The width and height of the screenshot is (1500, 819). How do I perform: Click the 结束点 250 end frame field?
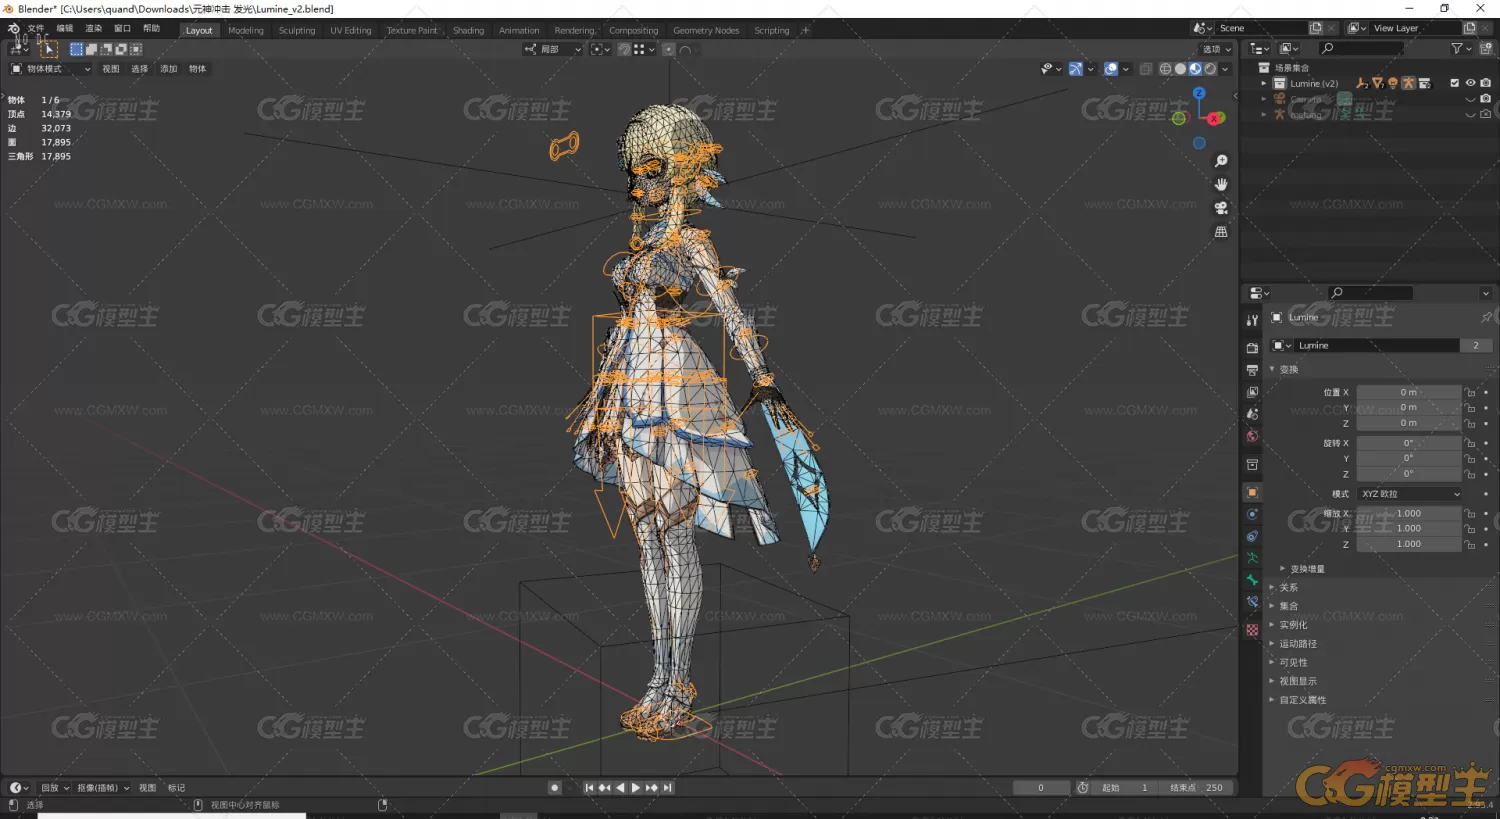(1197, 788)
